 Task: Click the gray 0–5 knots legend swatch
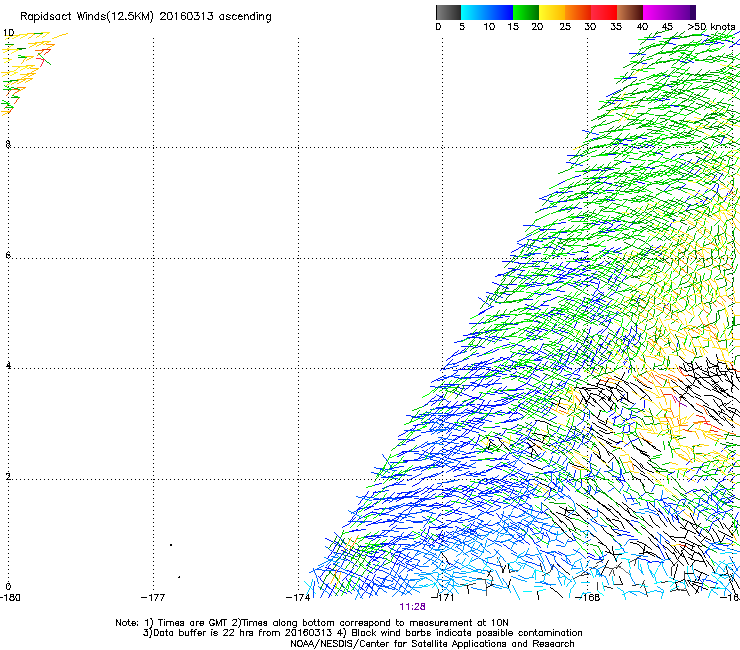coord(448,12)
